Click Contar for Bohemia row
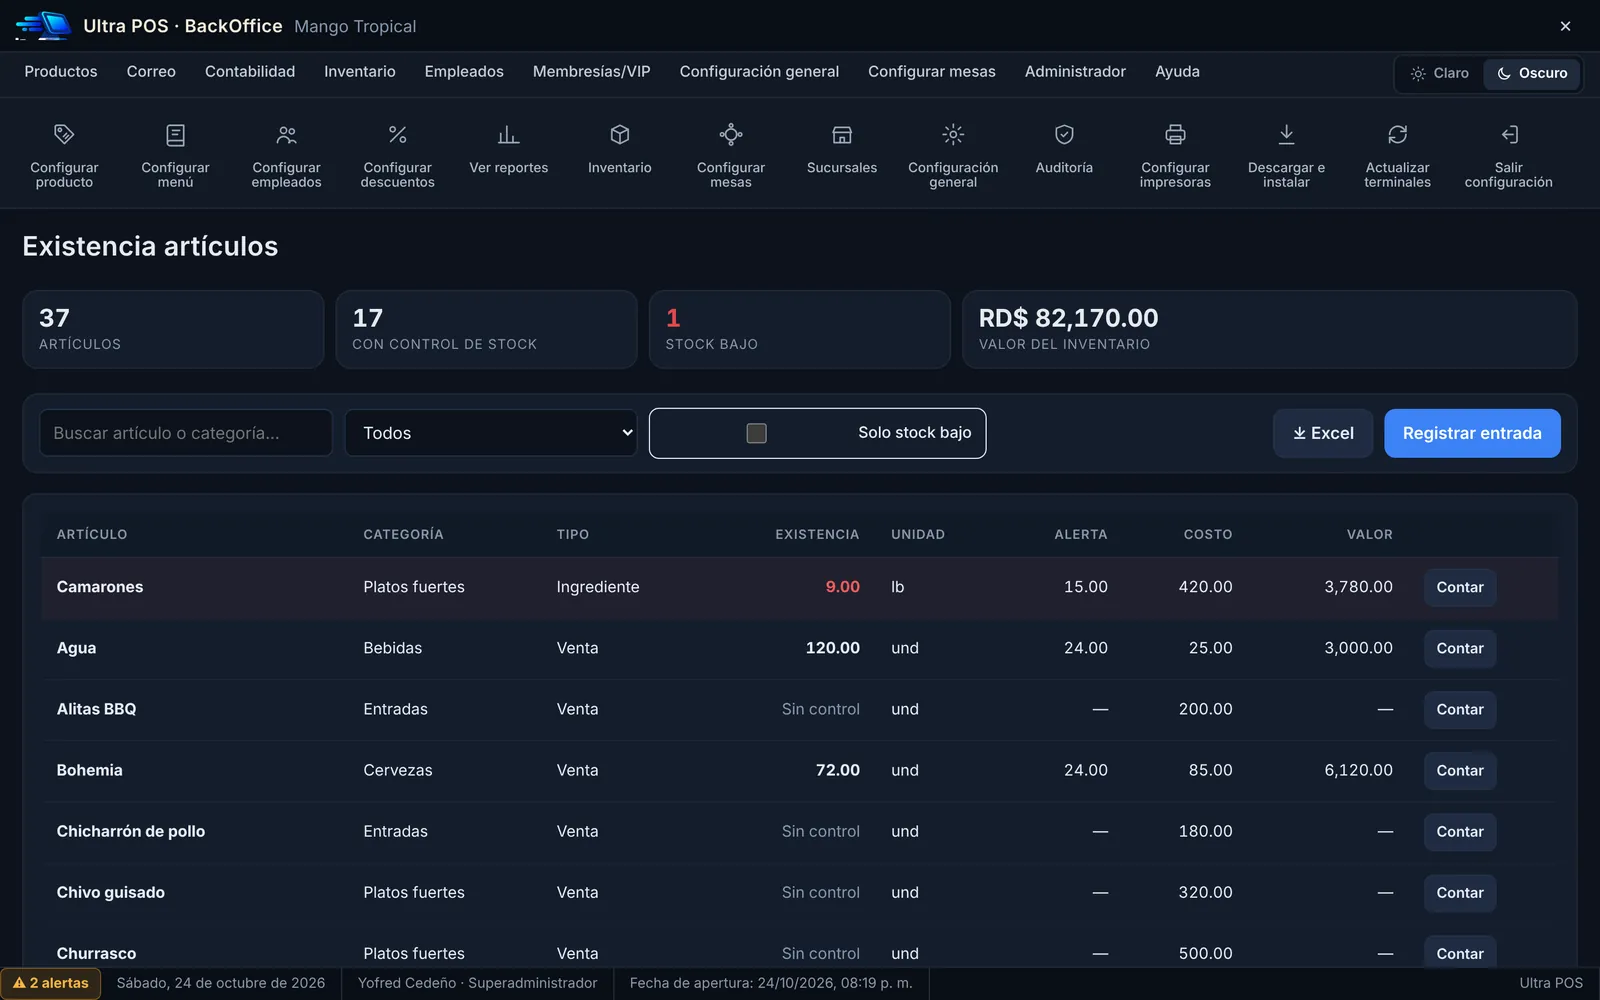 [x=1460, y=770]
